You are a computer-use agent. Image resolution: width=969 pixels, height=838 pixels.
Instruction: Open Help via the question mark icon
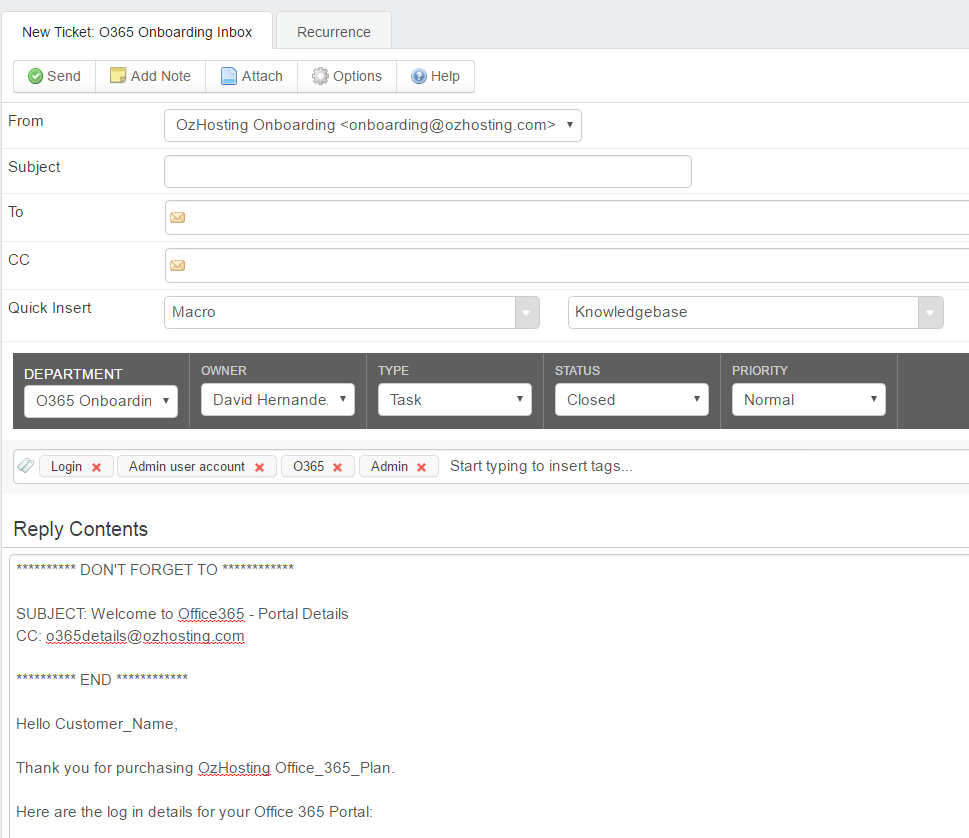tap(435, 76)
